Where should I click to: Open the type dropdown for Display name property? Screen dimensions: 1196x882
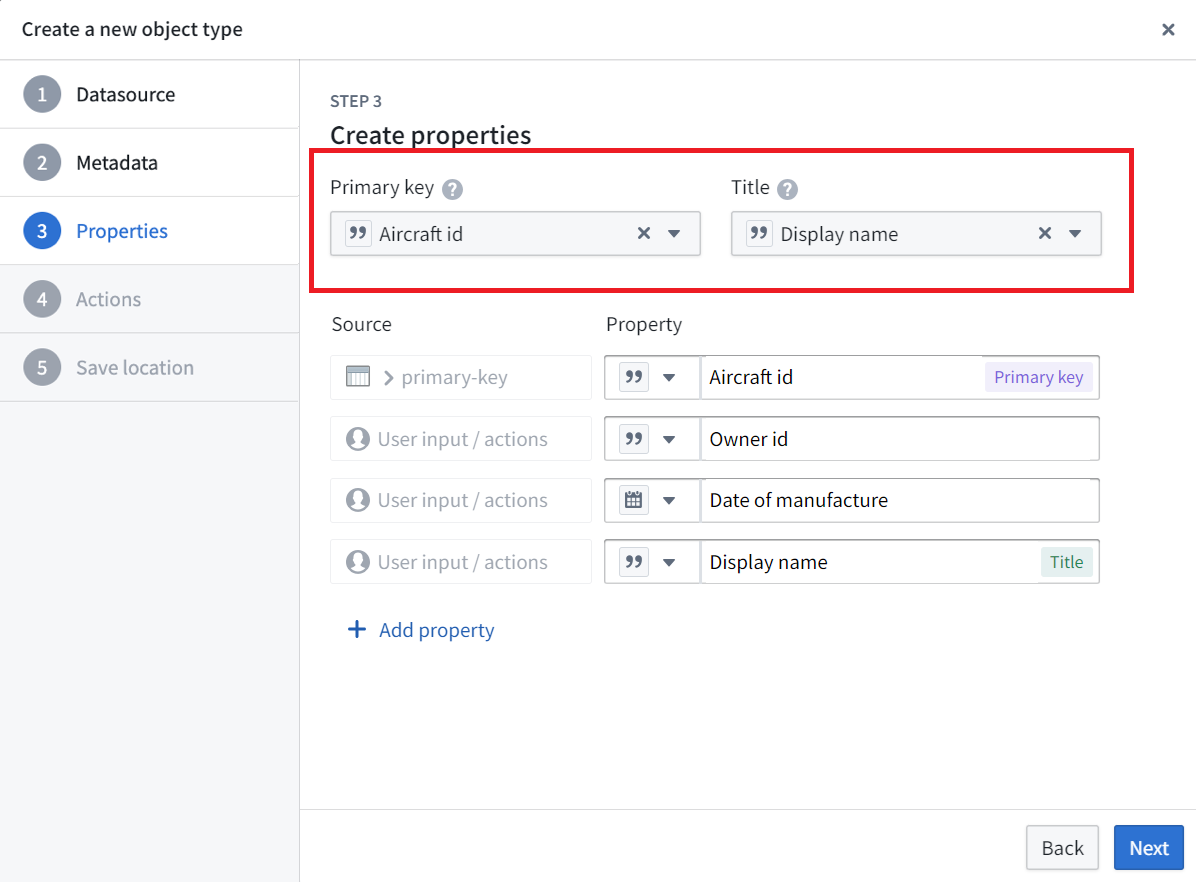[669, 562]
